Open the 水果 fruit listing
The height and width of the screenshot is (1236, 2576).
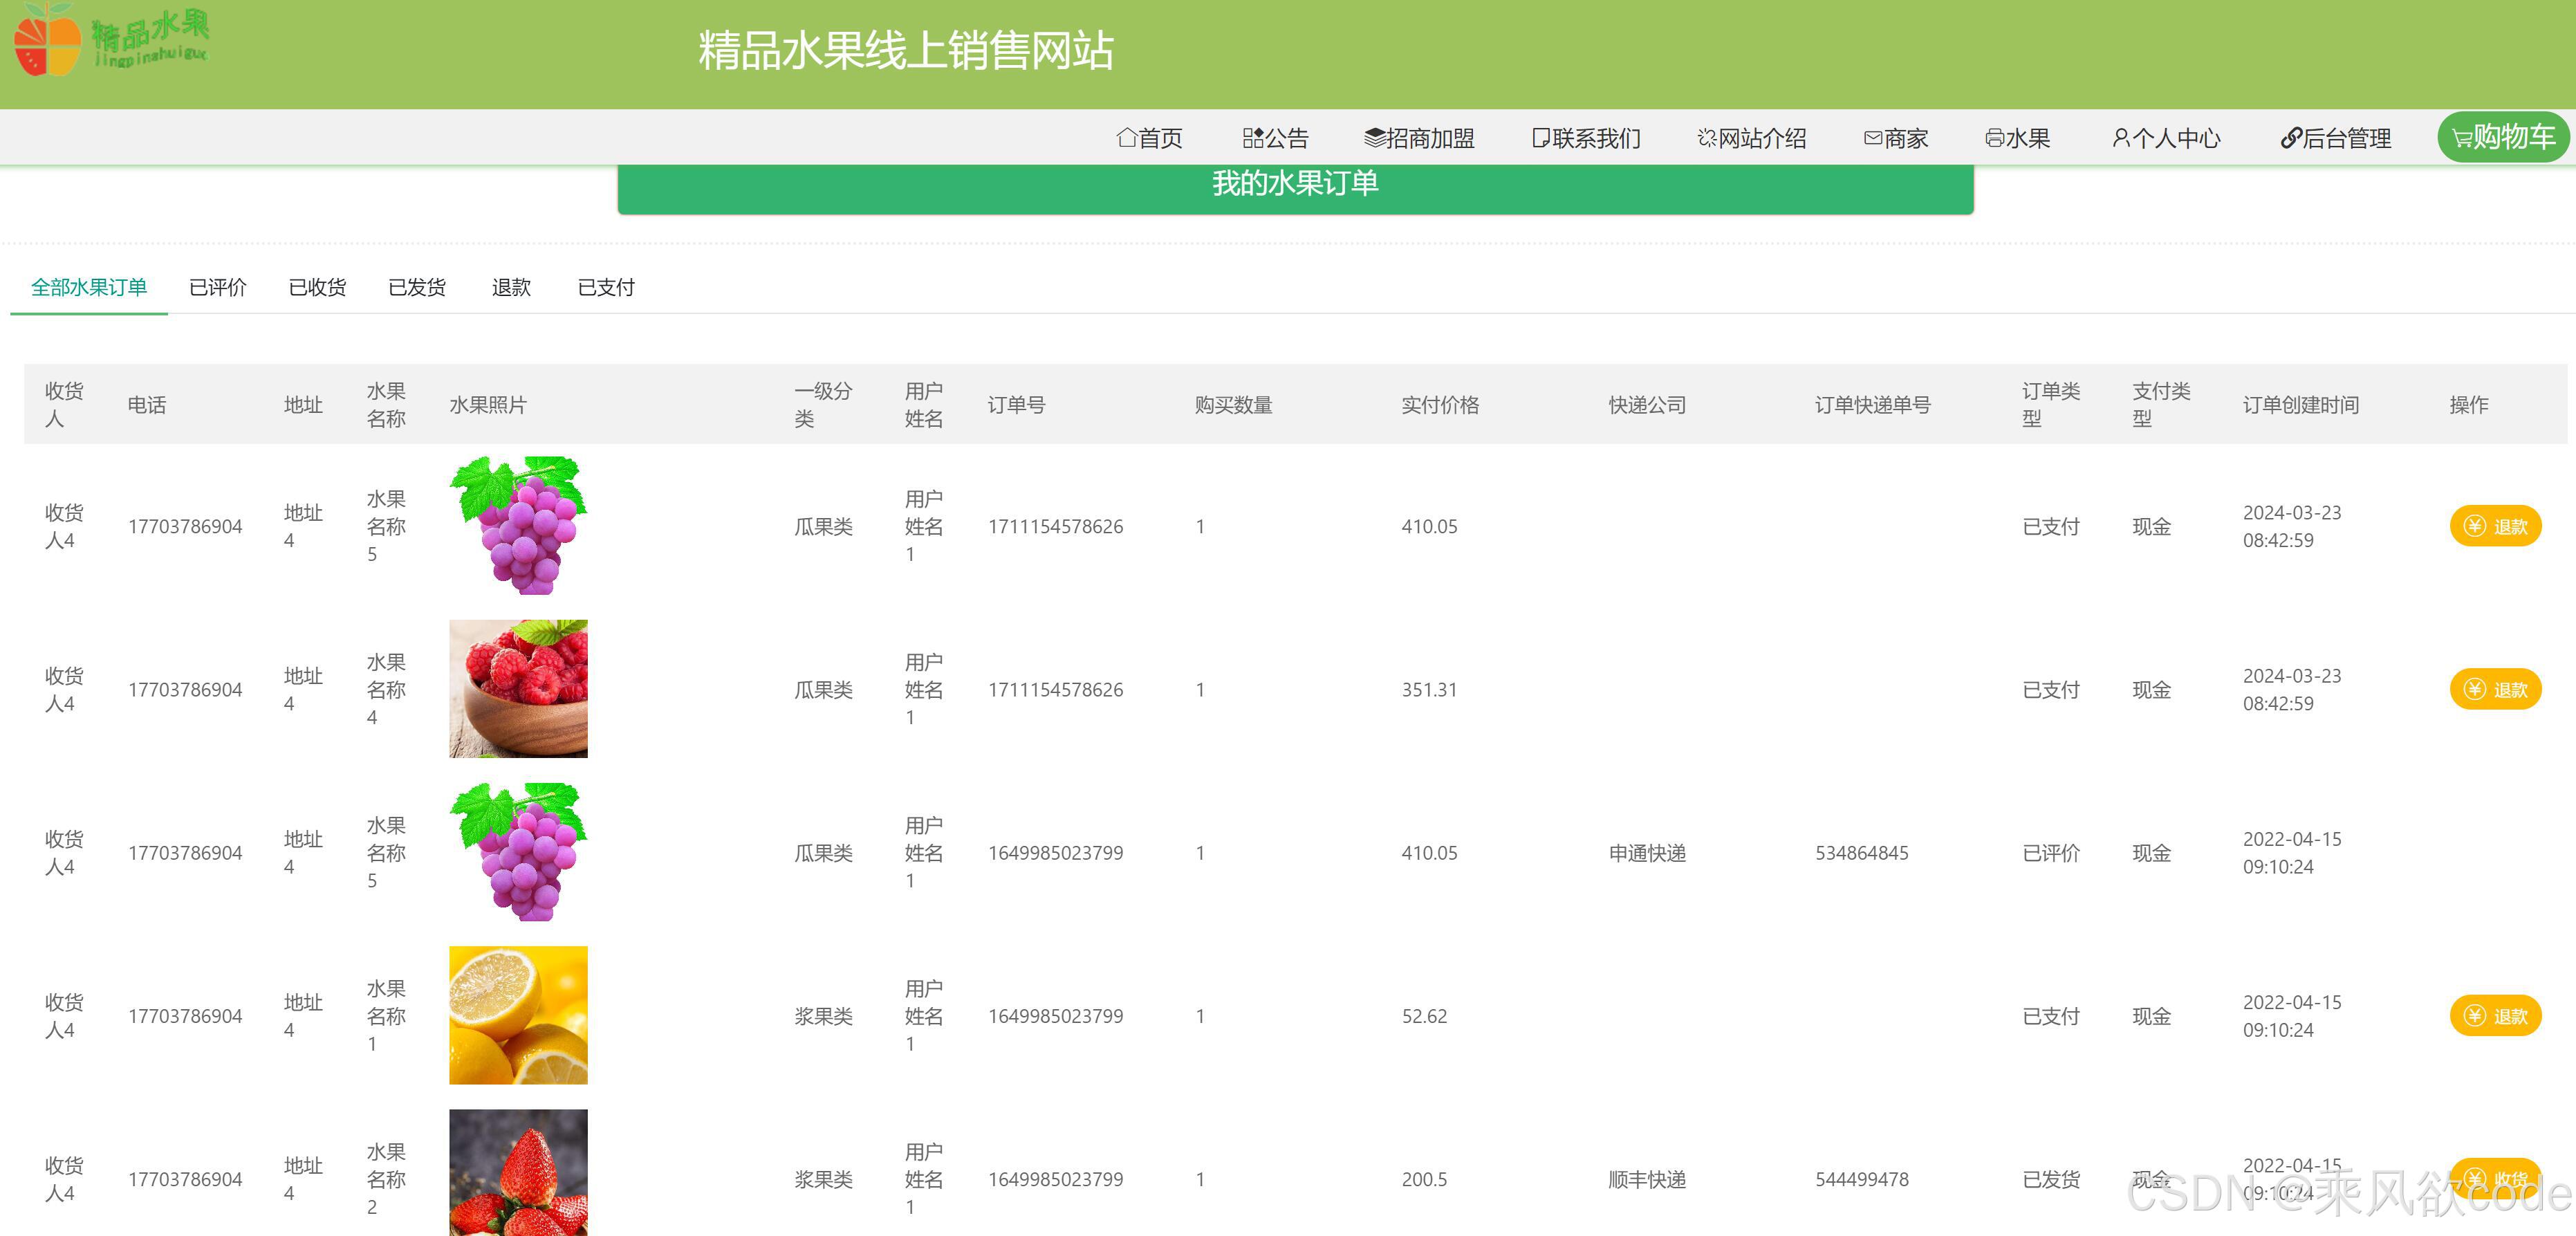pos(2017,138)
